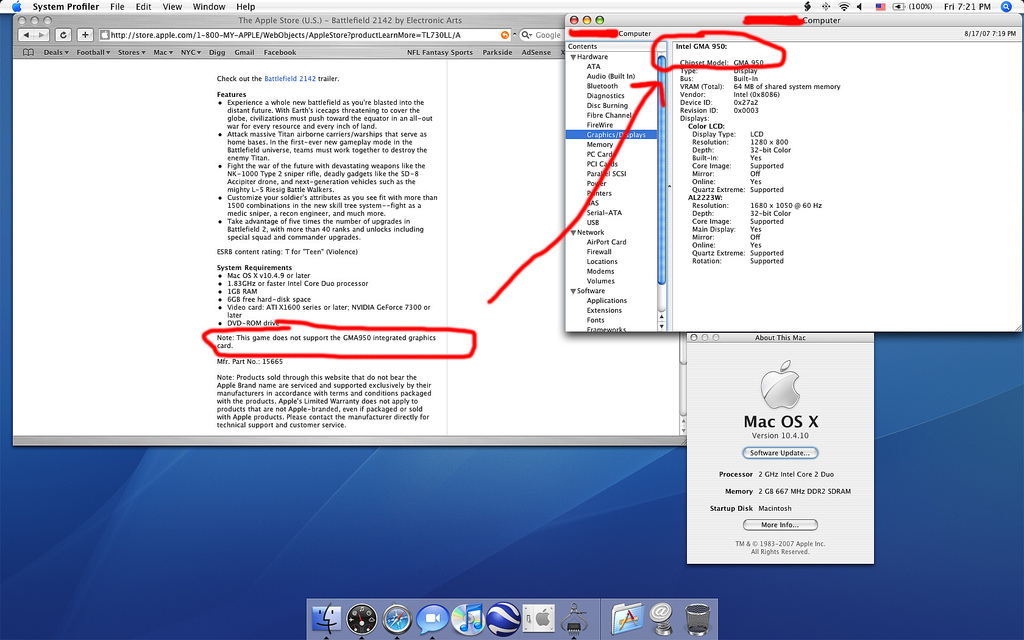The image size is (1024, 640).
Task: Open the Parkside bookmark
Action: pyautogui.click(x=497, y=52)
